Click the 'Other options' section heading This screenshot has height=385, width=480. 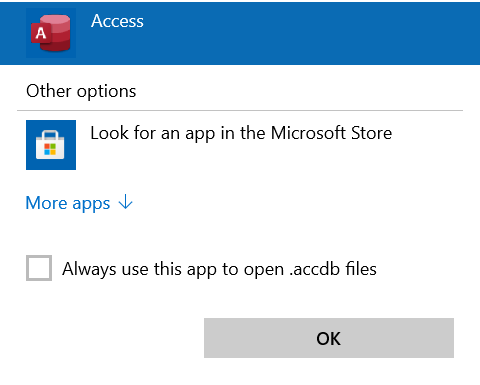pos(81,91)
